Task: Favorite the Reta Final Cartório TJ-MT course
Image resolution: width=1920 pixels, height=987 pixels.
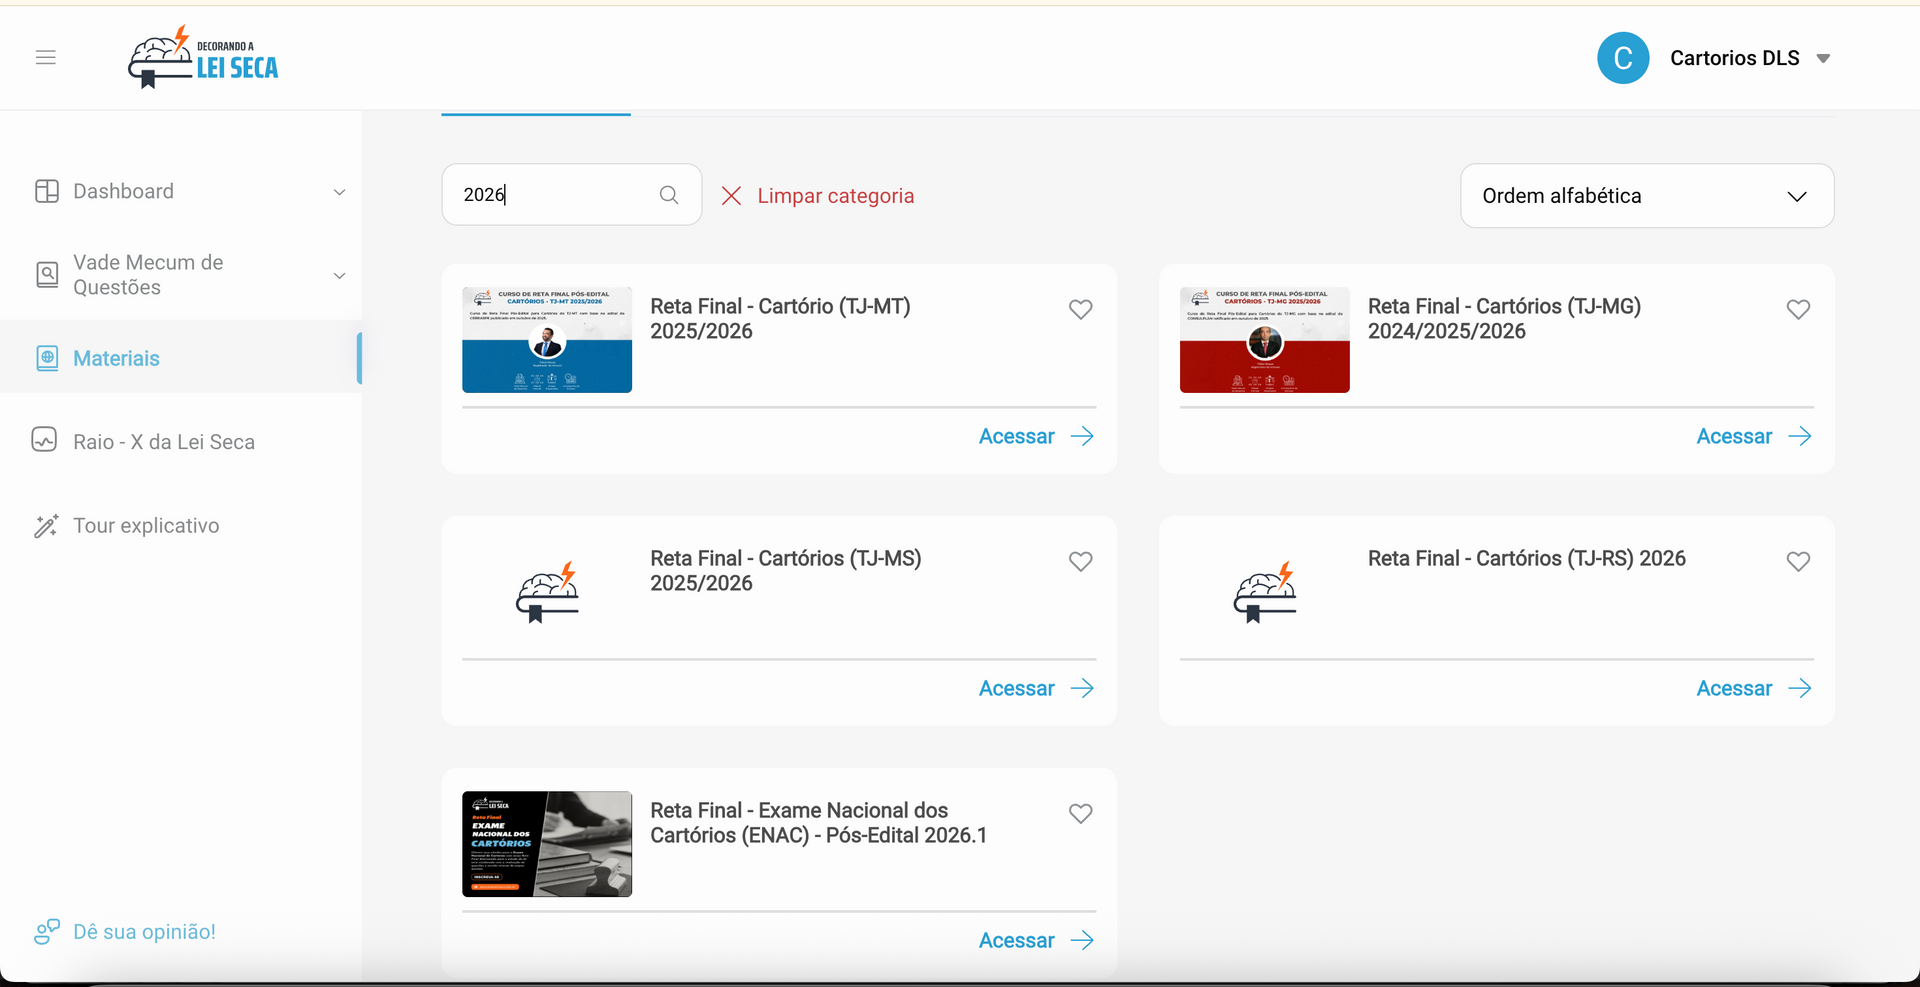Action: point(1080,310)
